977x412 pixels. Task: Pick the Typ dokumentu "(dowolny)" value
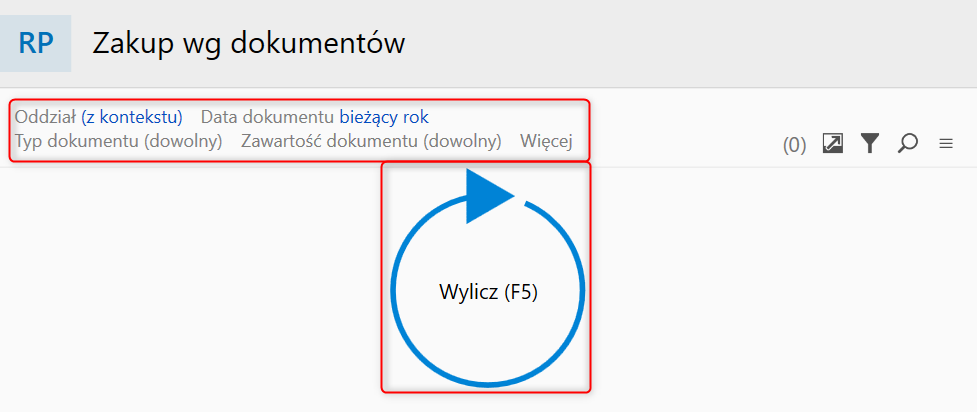coord(182,141)
